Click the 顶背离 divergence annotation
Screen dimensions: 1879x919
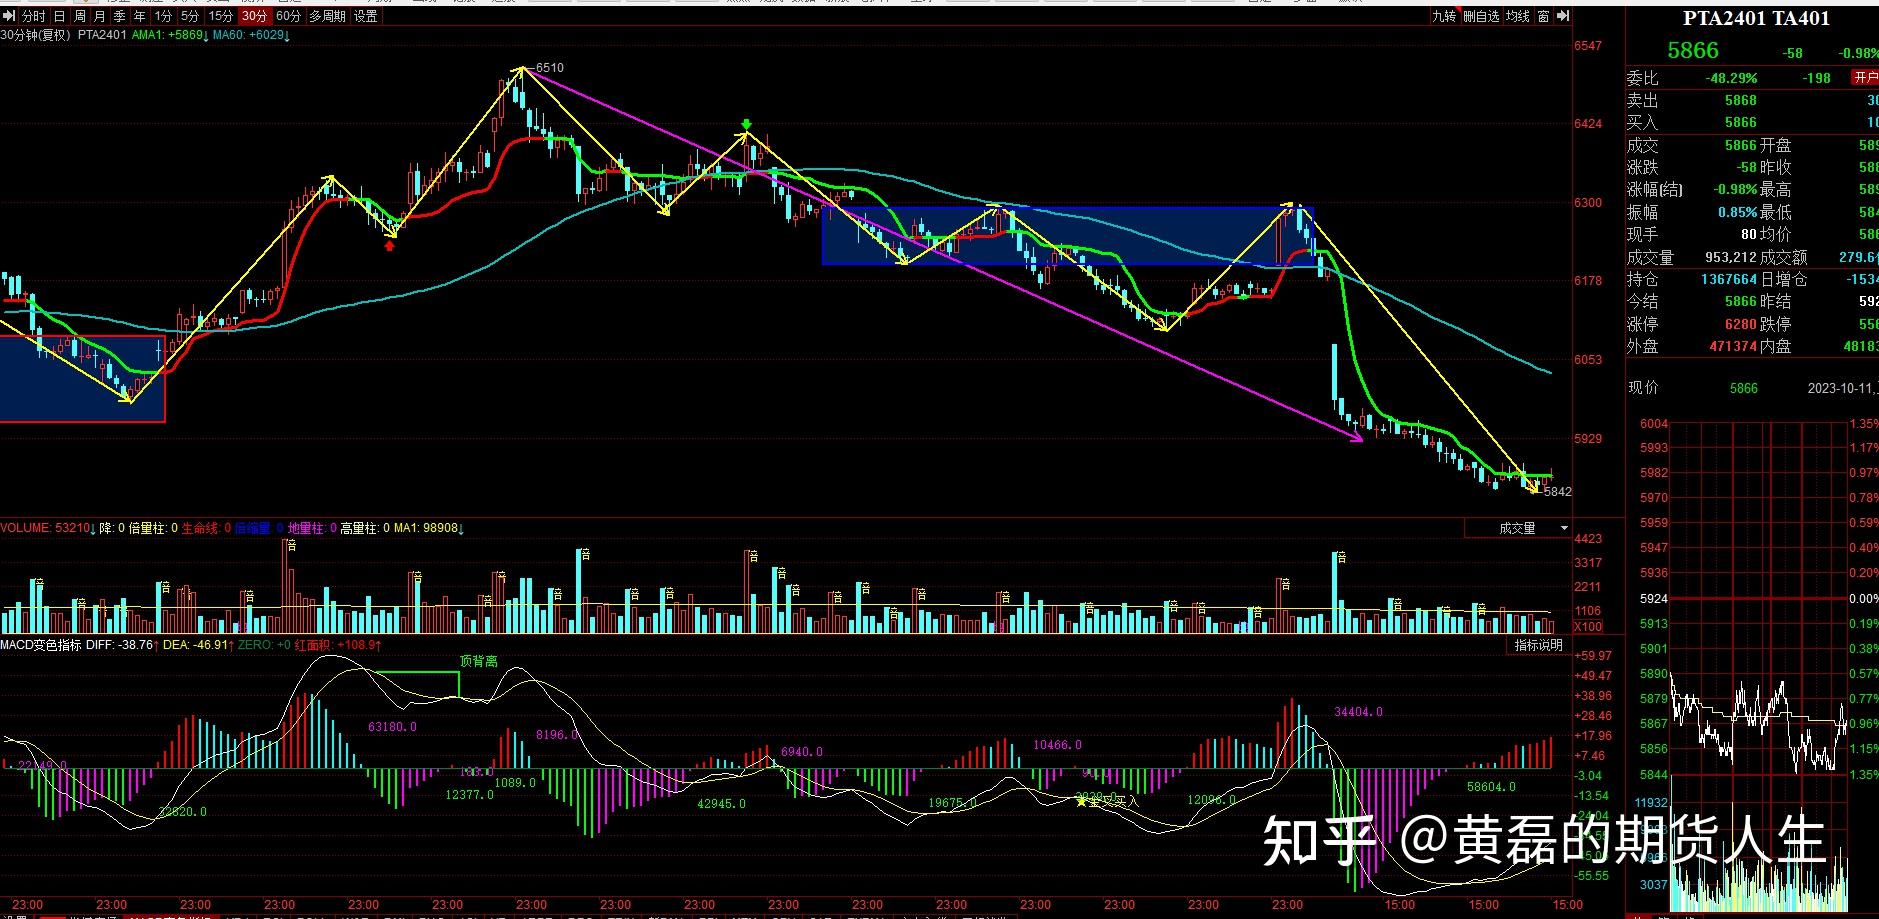(478, 661)
